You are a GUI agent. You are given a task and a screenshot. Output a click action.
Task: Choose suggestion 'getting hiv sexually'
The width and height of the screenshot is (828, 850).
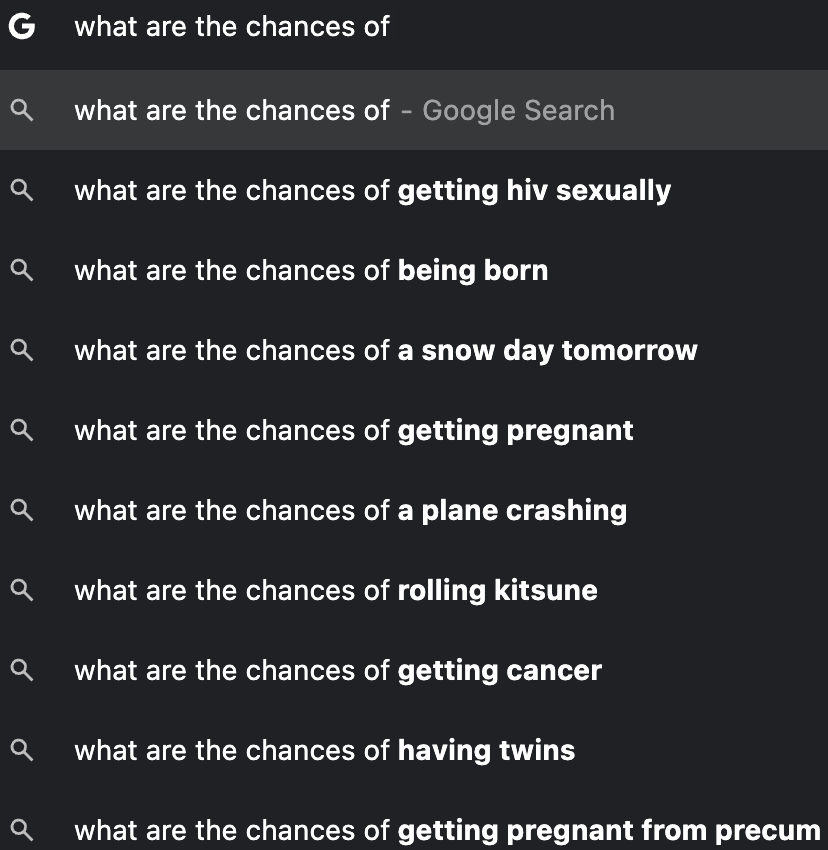(x=372, y=191)
